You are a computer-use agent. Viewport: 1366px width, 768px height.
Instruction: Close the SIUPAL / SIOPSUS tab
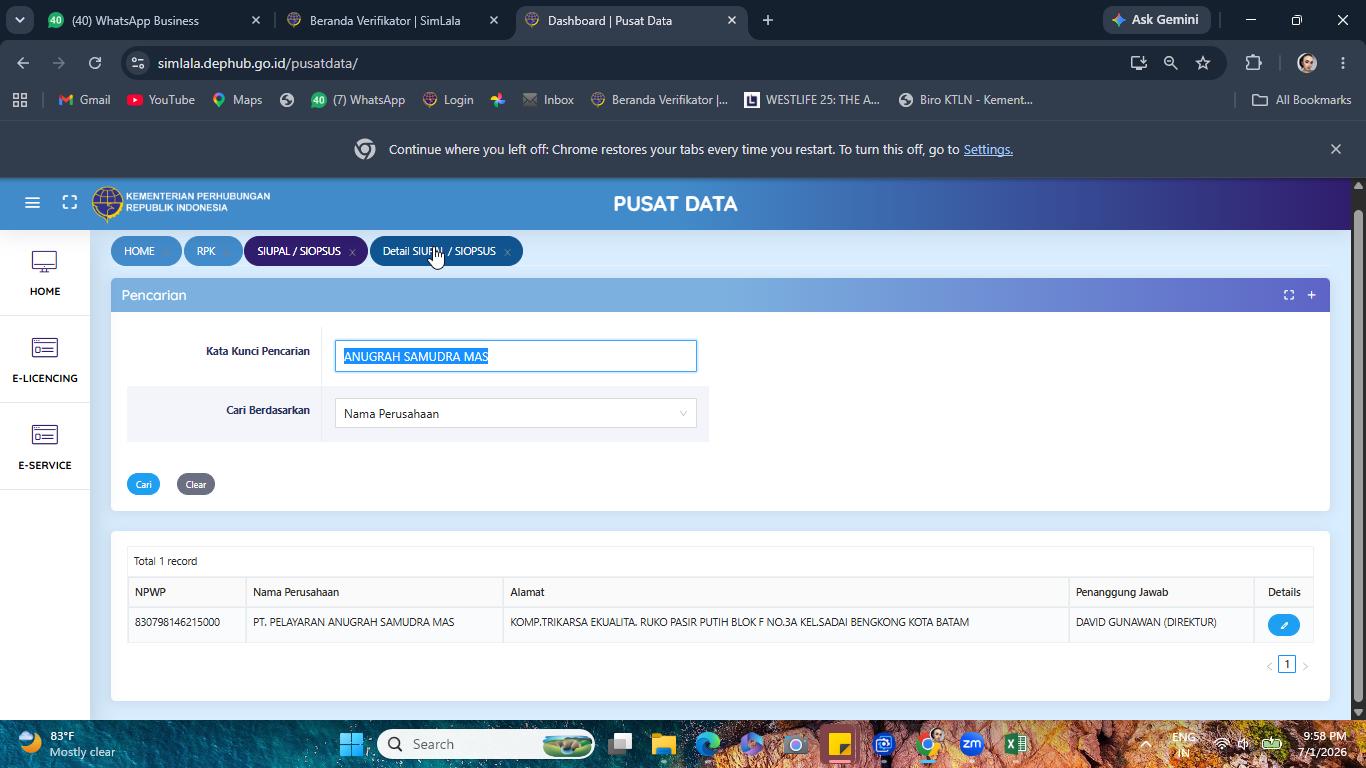coord(352,252)
